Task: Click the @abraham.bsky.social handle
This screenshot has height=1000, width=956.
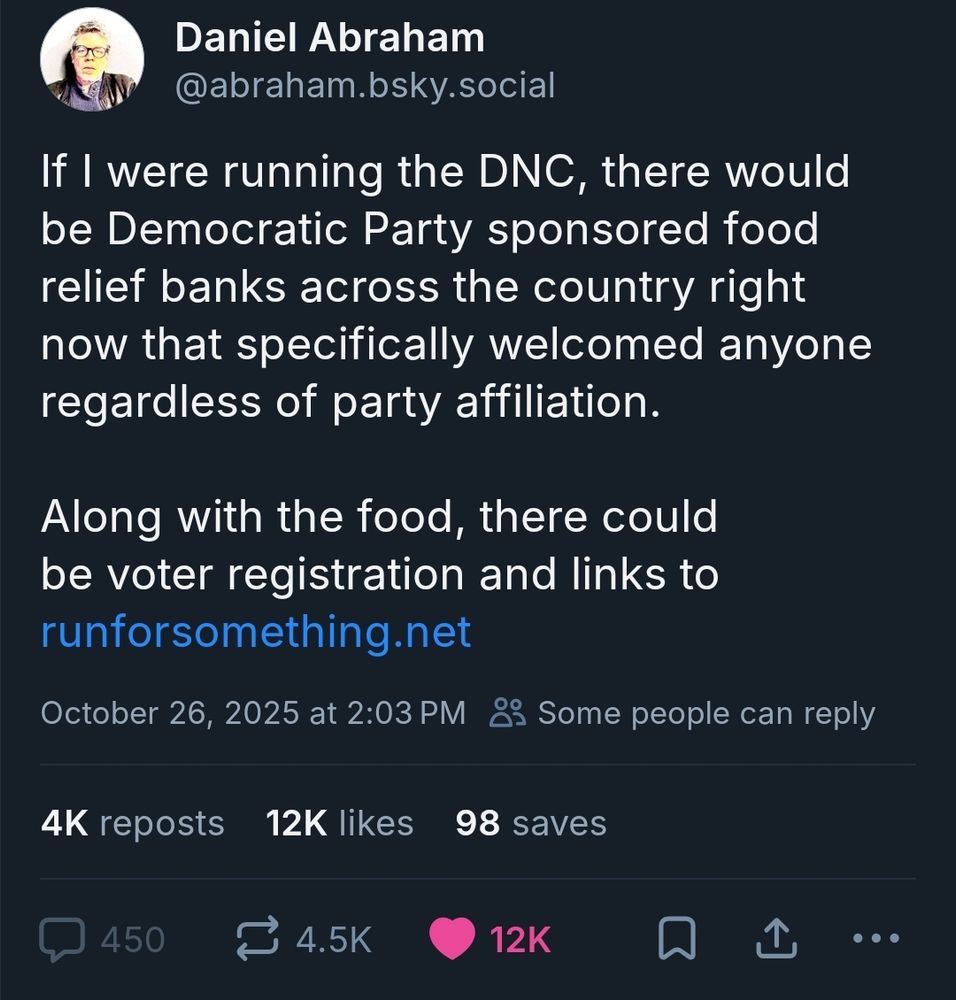Action: tap(365, 85)
